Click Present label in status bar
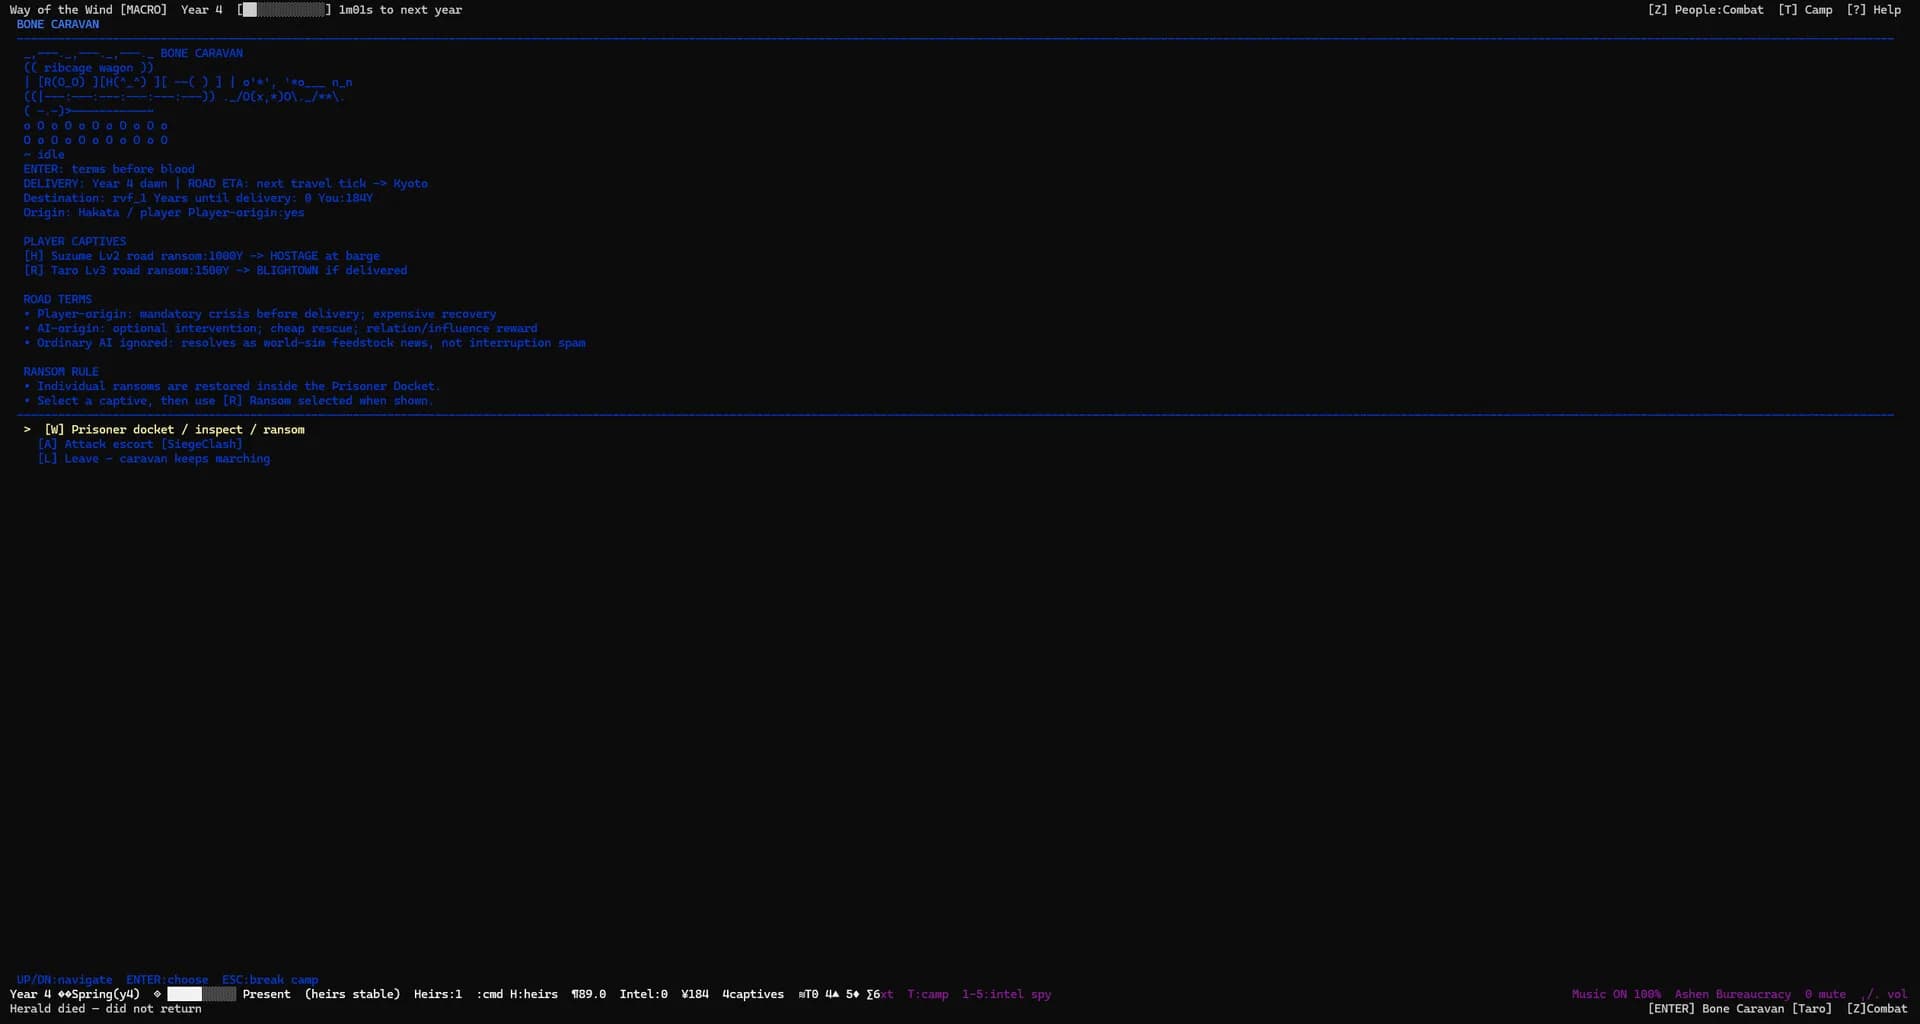The width and height of the screenshot is (1920, 1024). (266, 995)
